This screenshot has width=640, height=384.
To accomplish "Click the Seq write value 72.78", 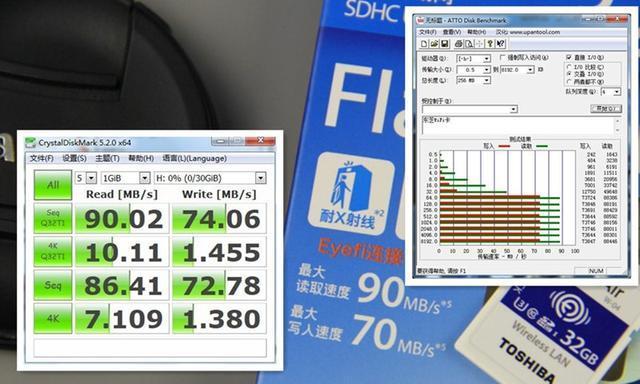I will [x=220, y=285].
